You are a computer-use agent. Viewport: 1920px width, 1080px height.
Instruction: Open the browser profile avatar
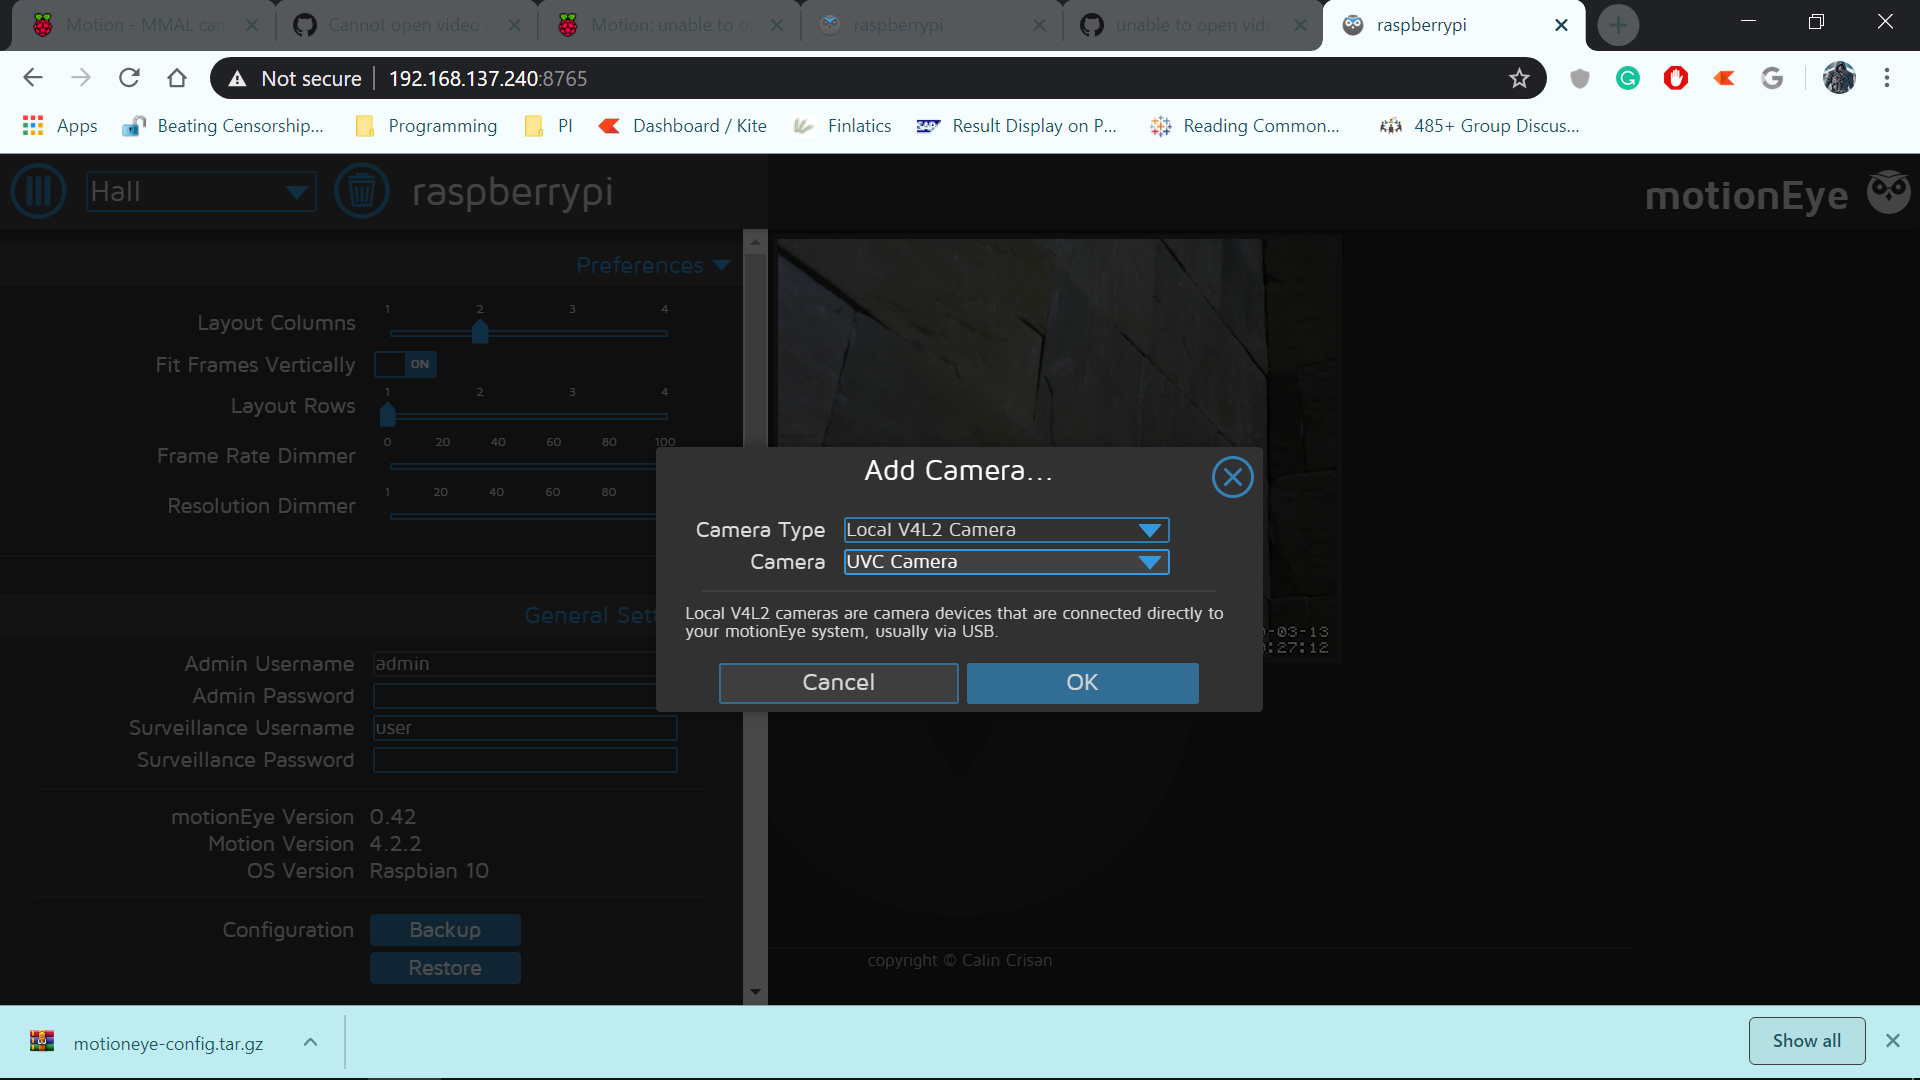[x=1840, y=78]
